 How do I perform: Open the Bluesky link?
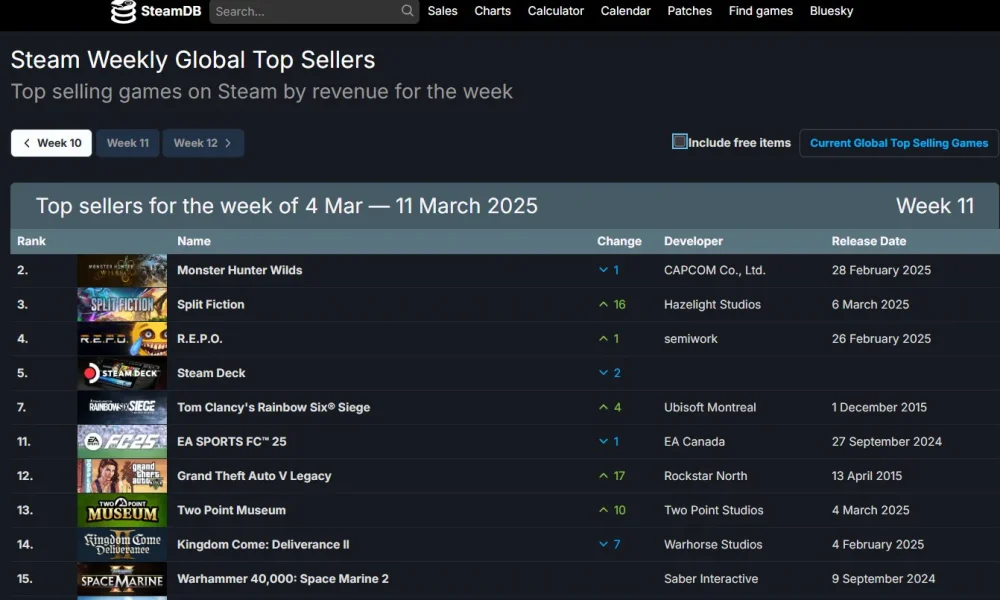pos(832,11)
